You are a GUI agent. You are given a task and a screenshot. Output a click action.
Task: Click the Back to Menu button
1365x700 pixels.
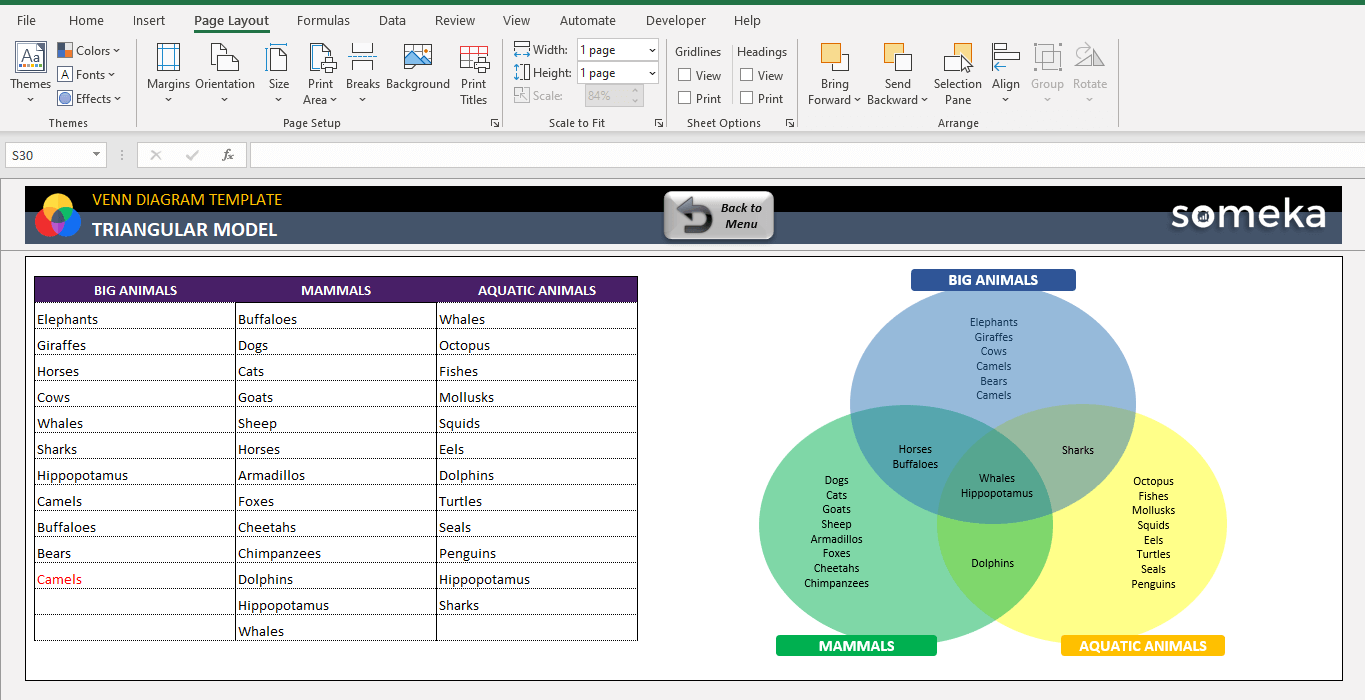click(719, 216)
